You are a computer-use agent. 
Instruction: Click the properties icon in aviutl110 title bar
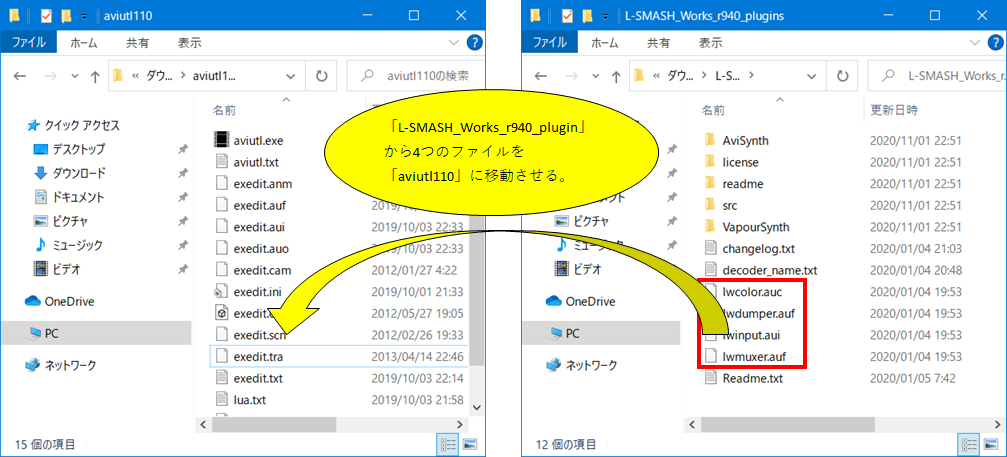[x=46, y=15]
